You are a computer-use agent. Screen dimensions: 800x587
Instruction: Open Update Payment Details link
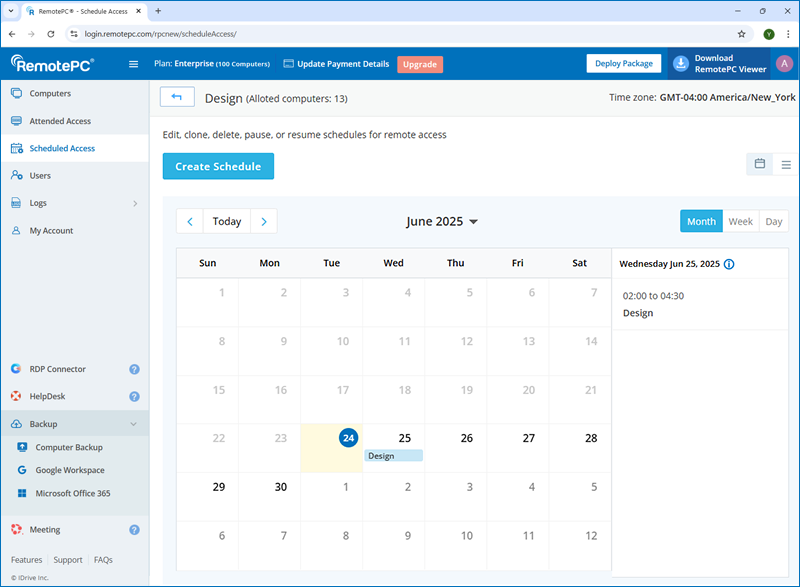click(336, 64)
